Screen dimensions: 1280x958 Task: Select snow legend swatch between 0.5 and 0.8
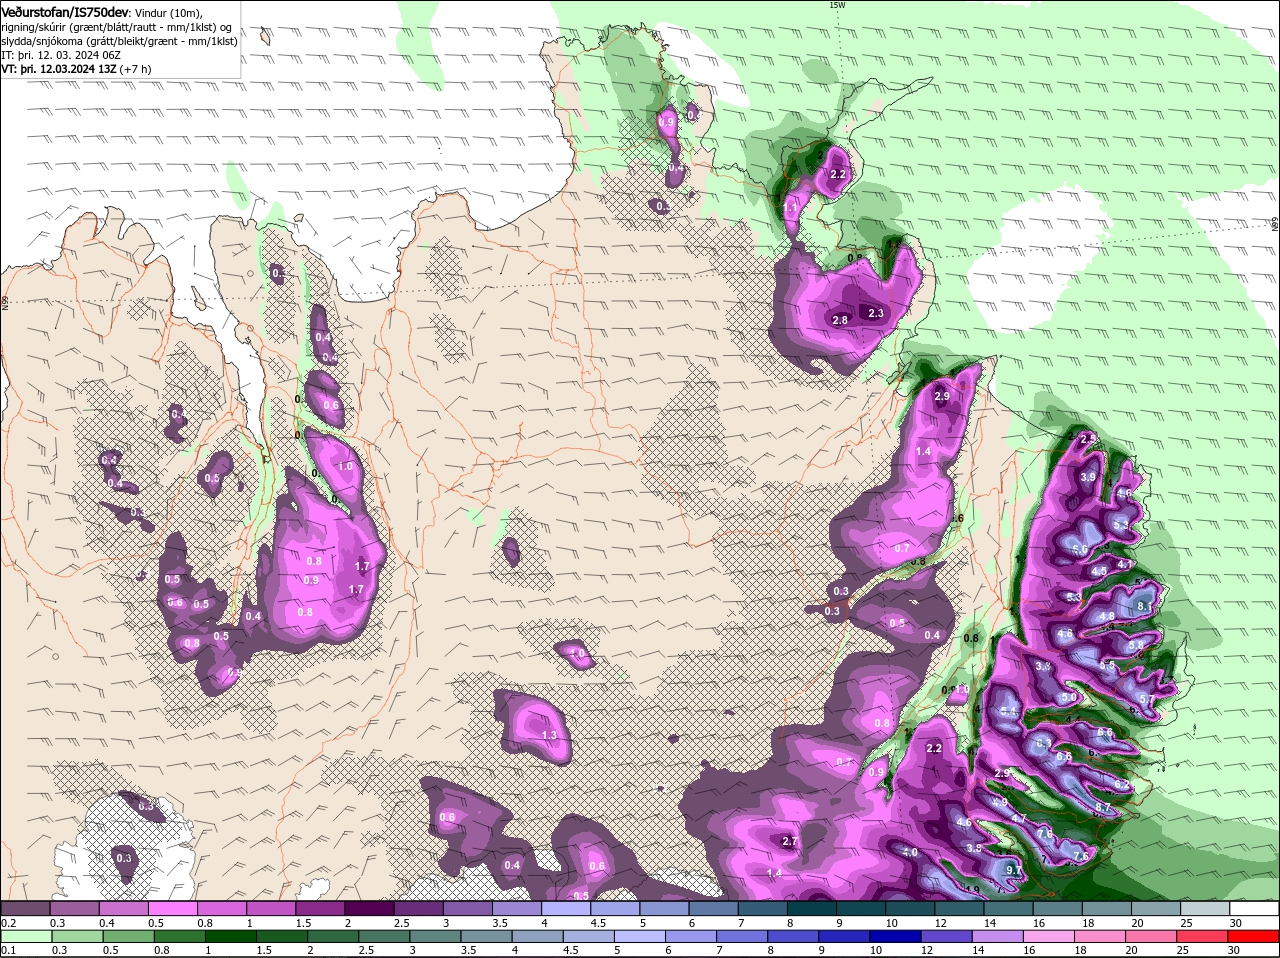[172, 908]
